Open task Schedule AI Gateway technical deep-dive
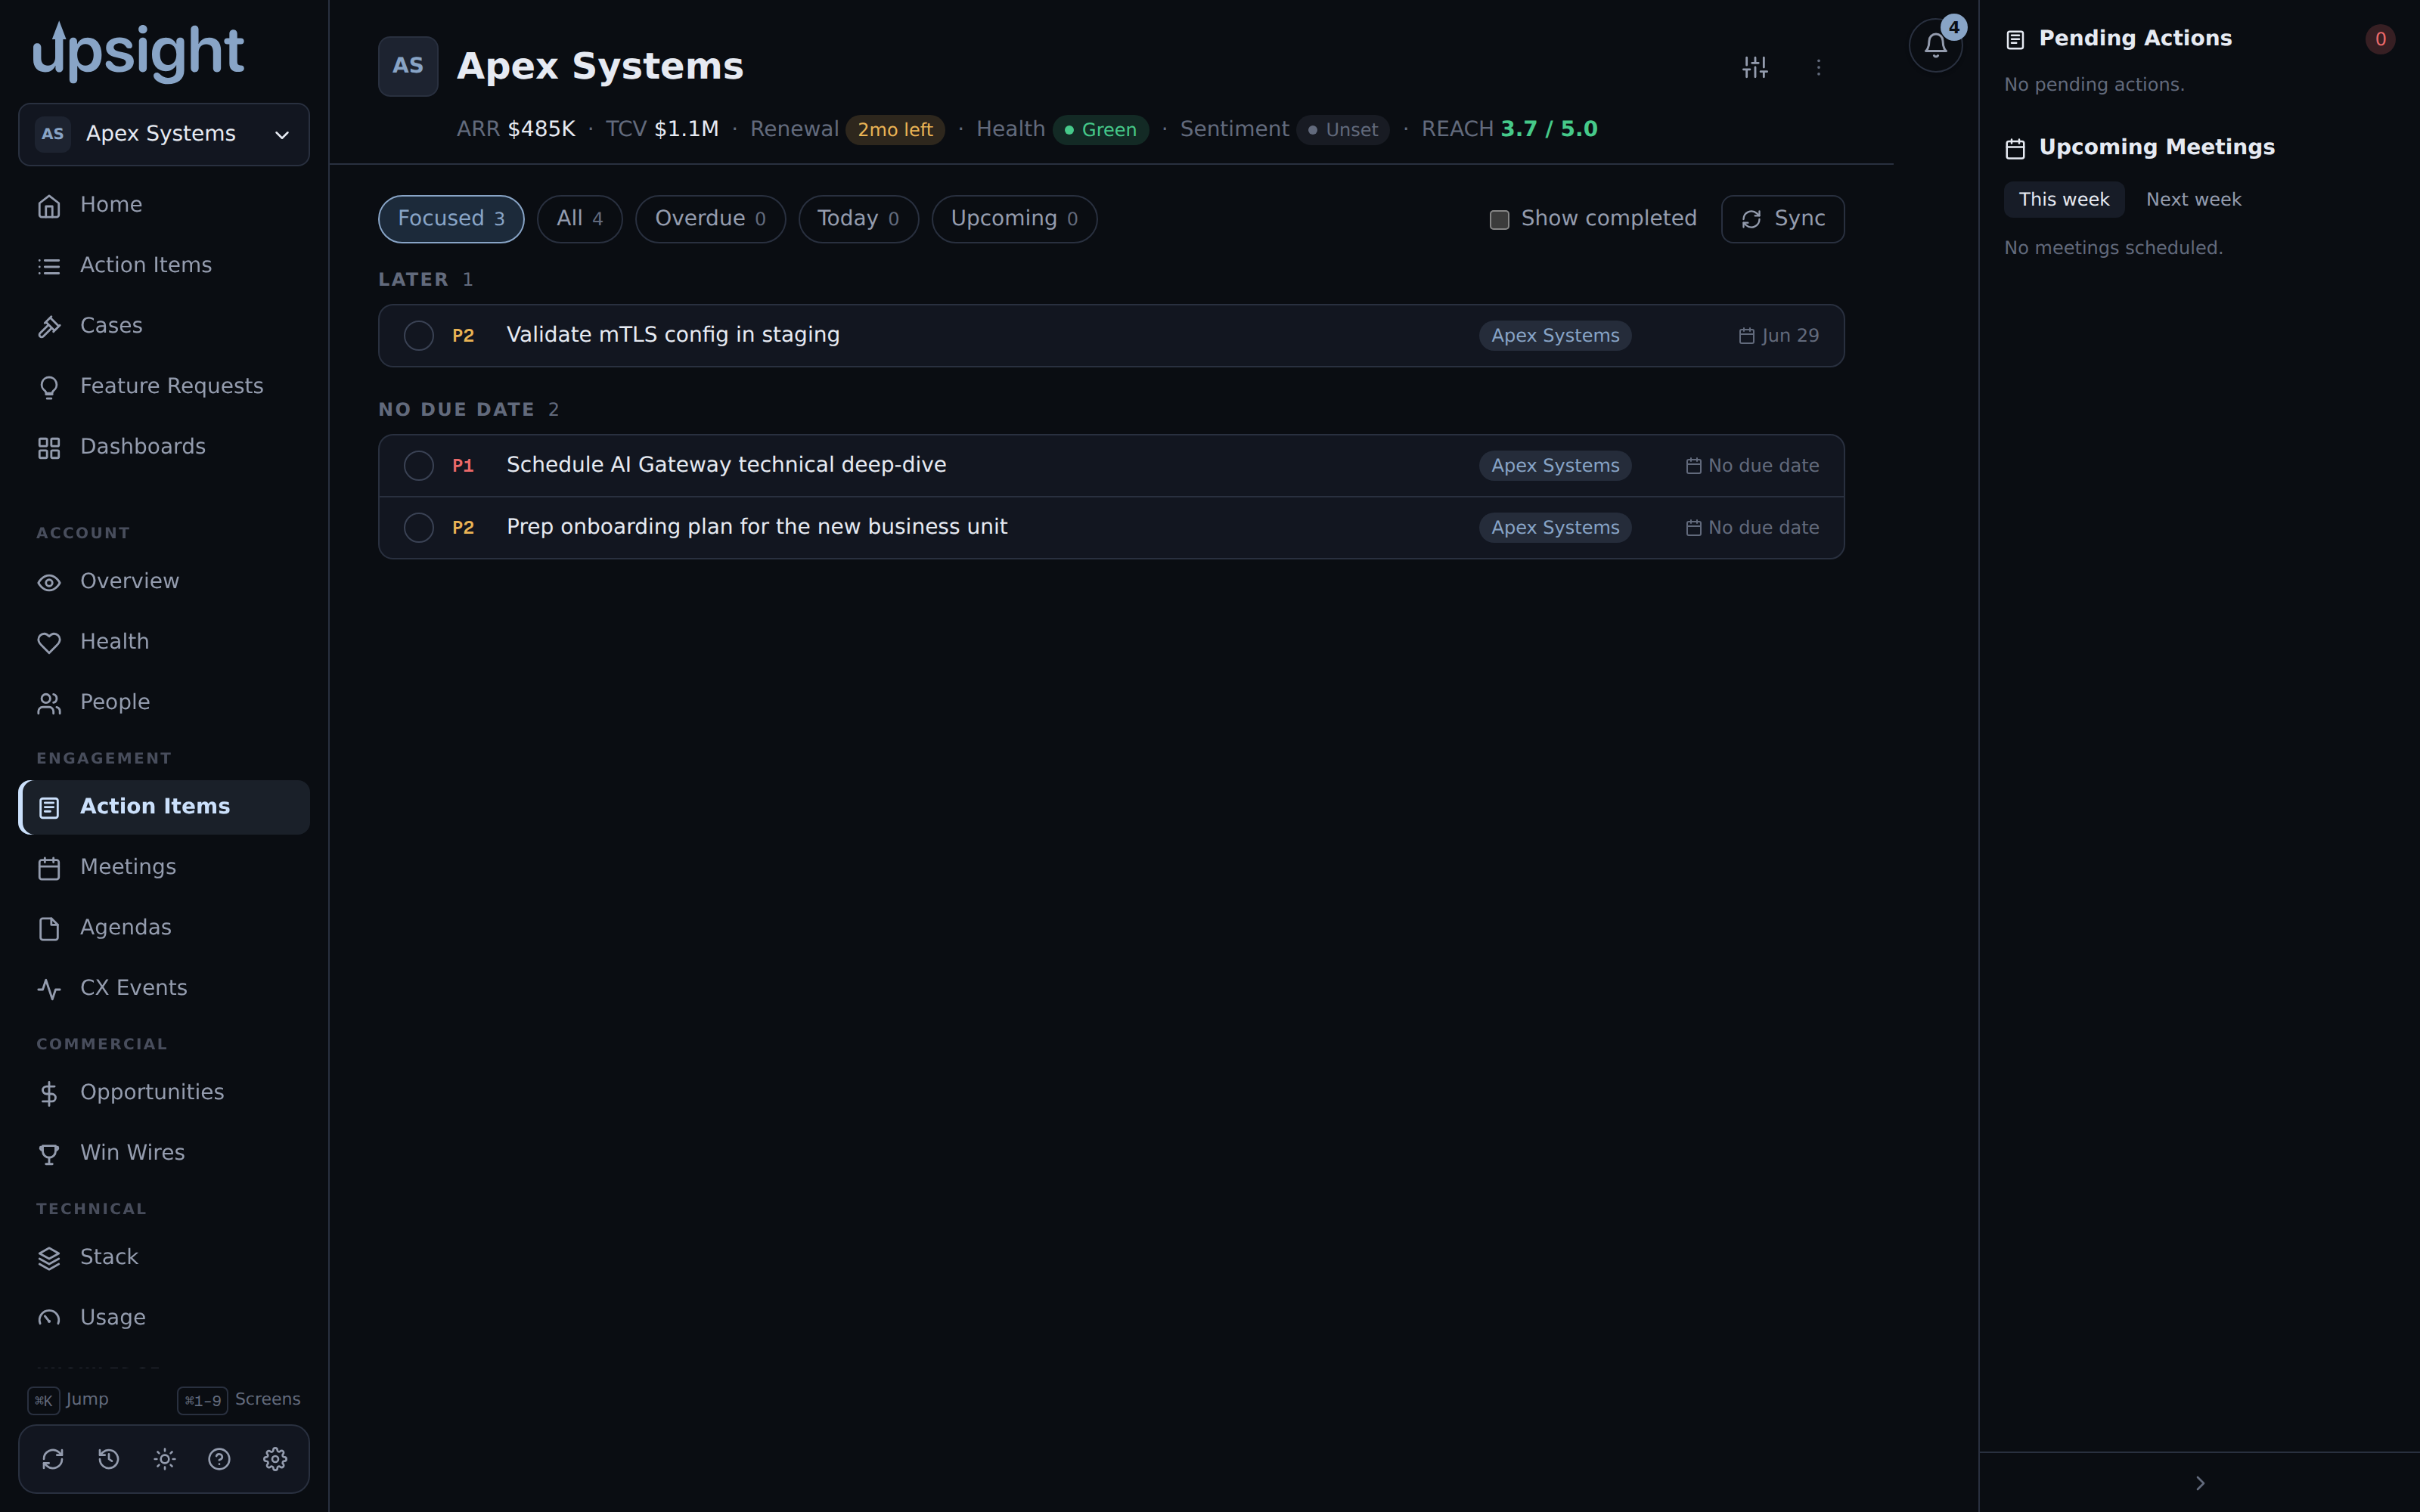The image size is (2420, 1512). click(726, 465)
